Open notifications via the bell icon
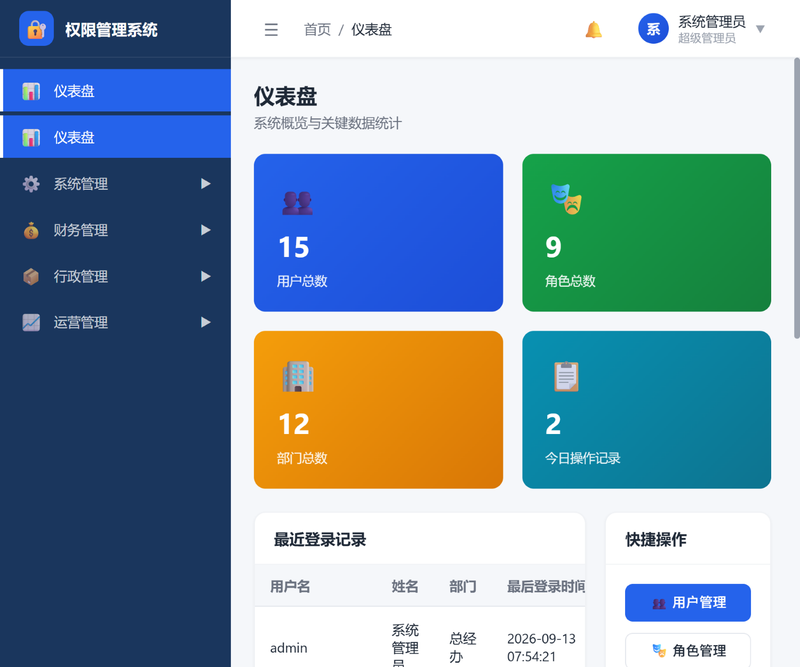 click(593, 30)
